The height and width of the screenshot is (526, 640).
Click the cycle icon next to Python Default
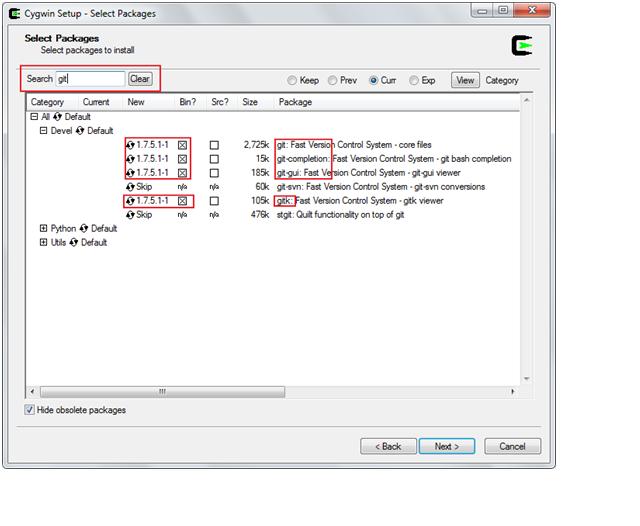coord(84,229)
